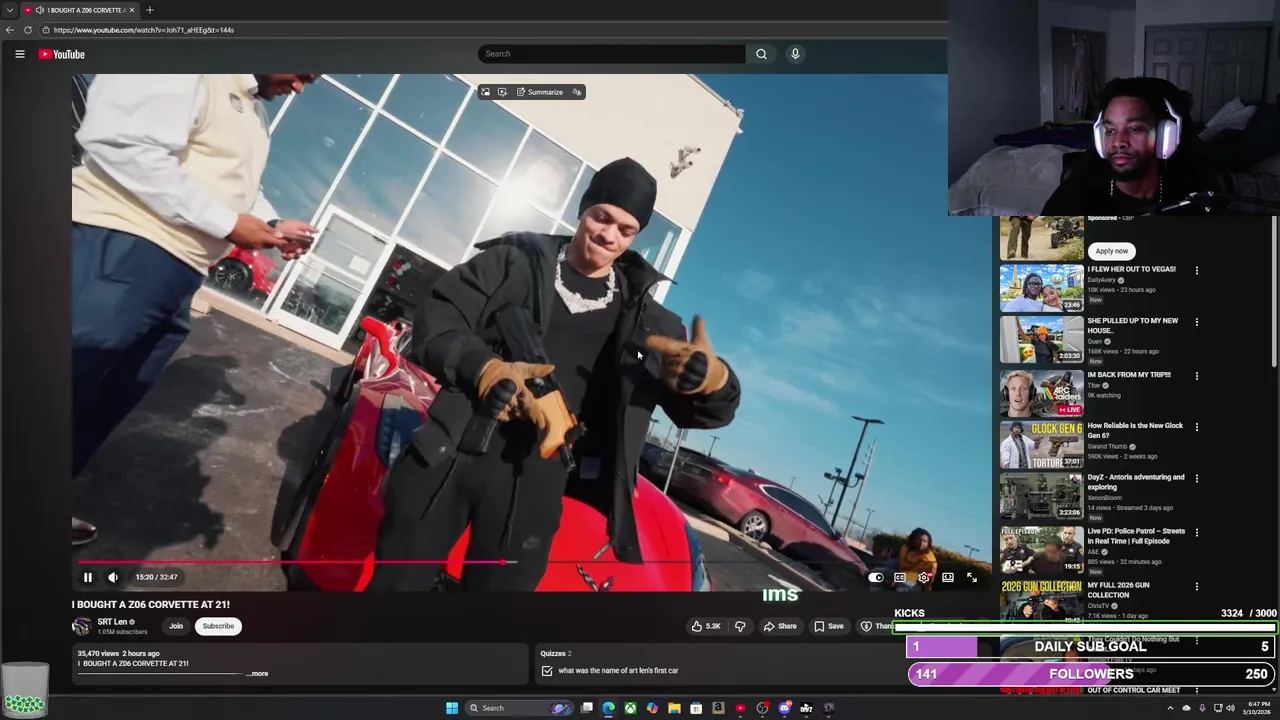
Task: Go back with browser back arrow
Action: tap(10, 30)
